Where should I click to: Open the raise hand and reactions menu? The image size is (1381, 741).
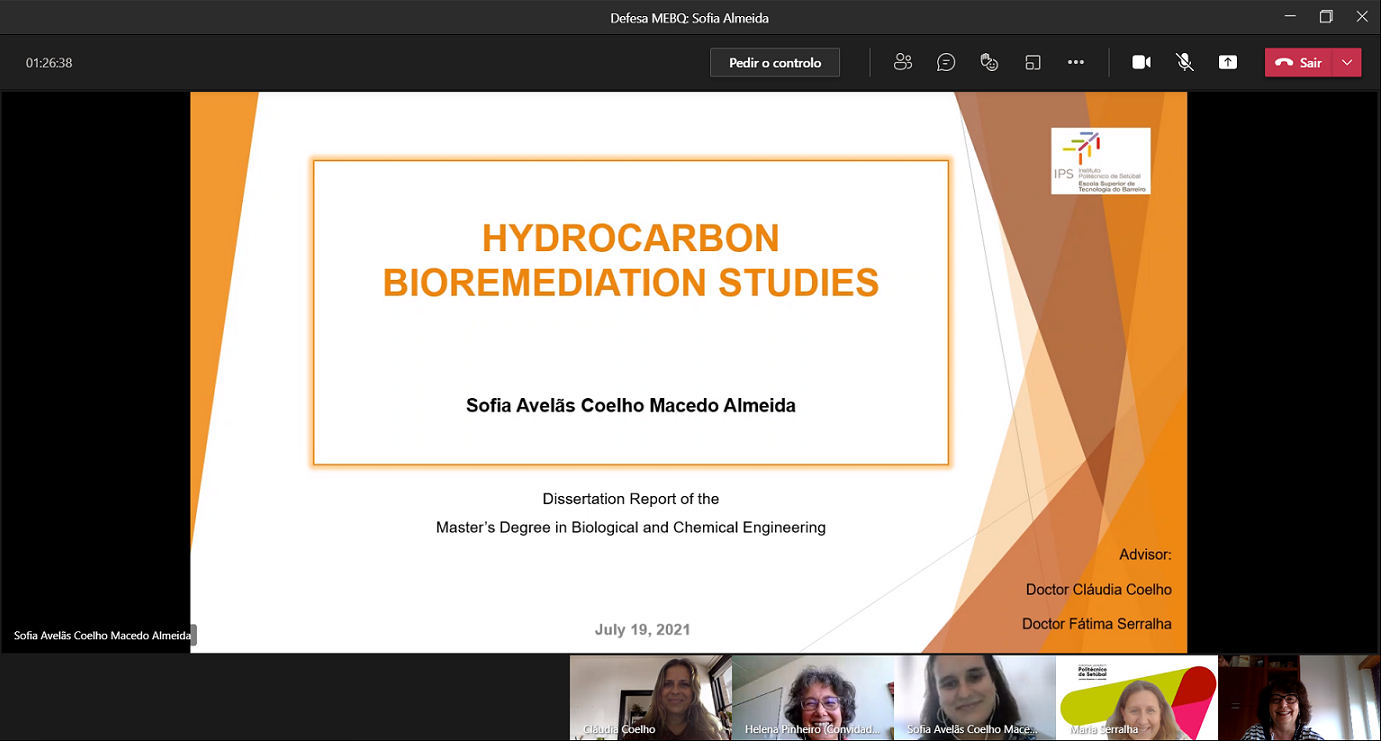click(989, 62)
